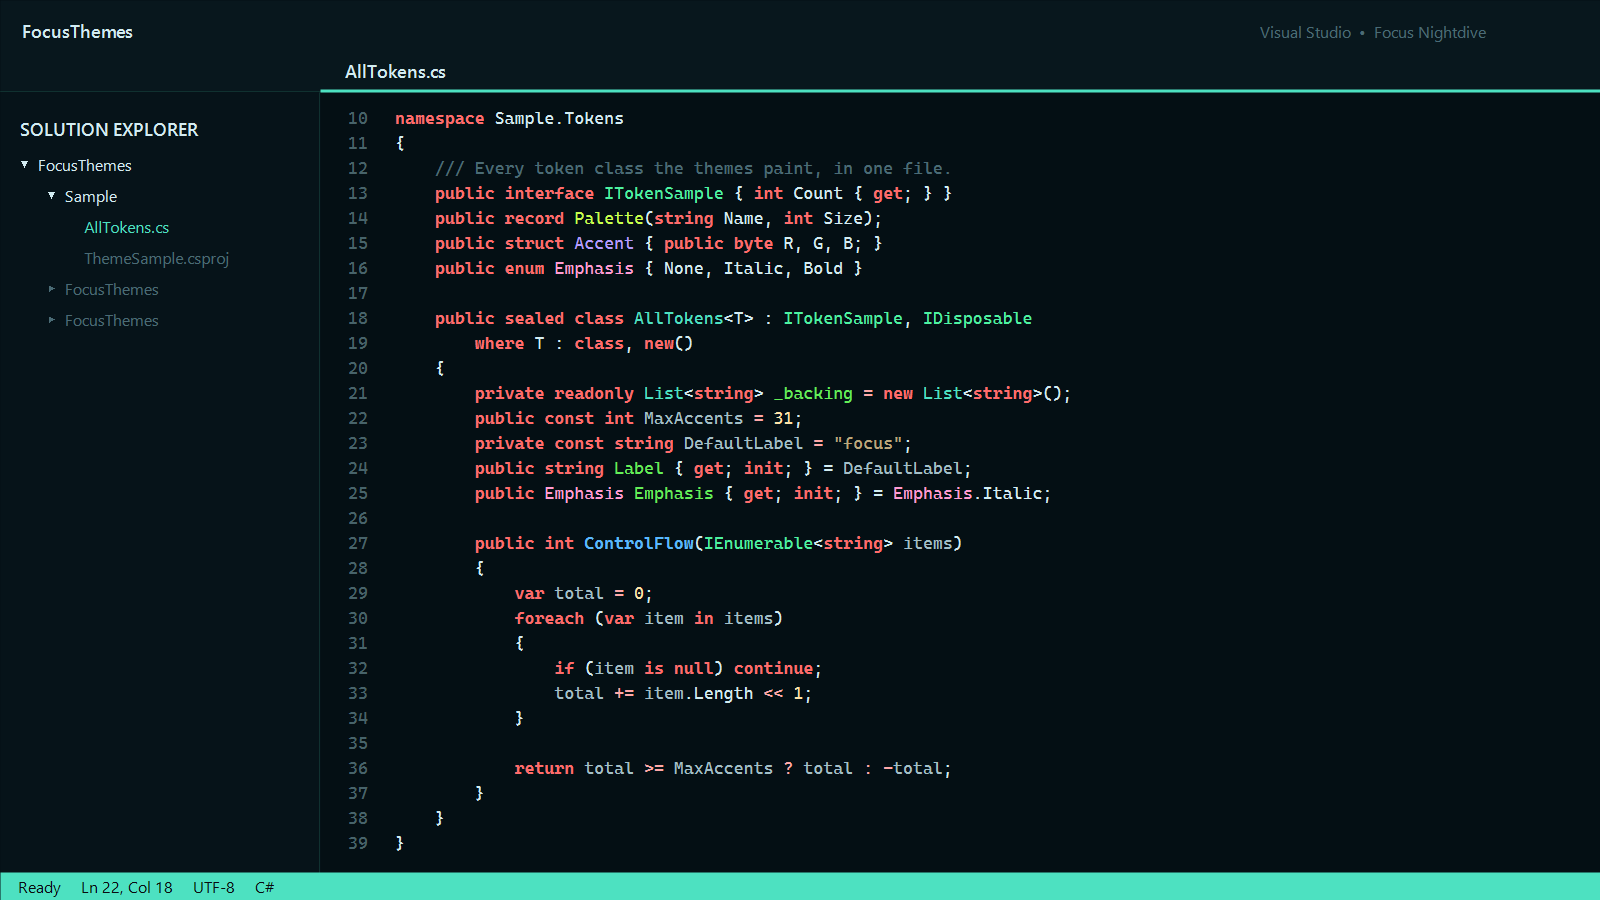Click the UTF-8 encoding indicator

(x=214, y=888)
